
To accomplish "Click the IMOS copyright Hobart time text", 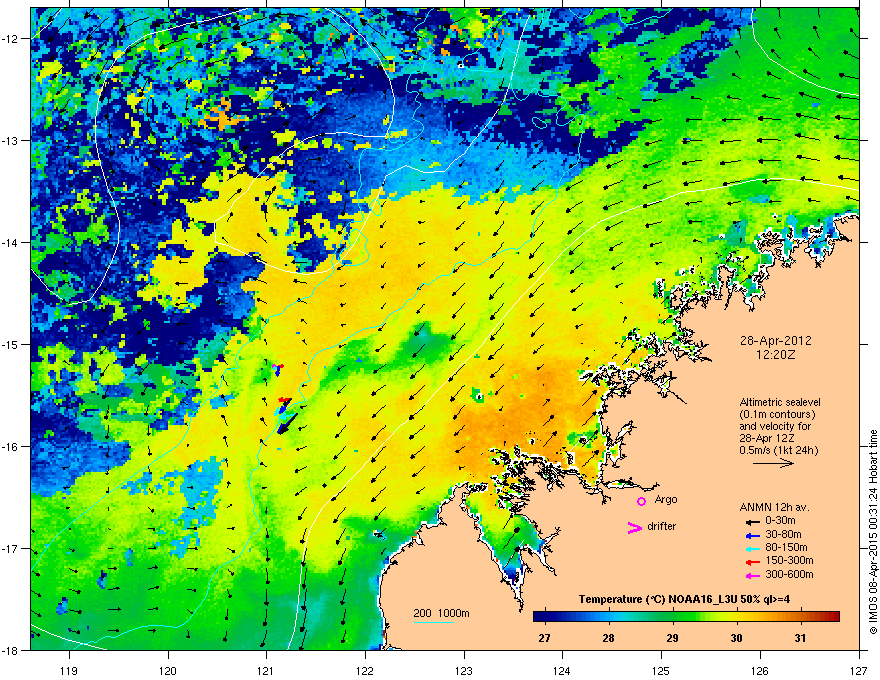I will (x=873, y=532).
